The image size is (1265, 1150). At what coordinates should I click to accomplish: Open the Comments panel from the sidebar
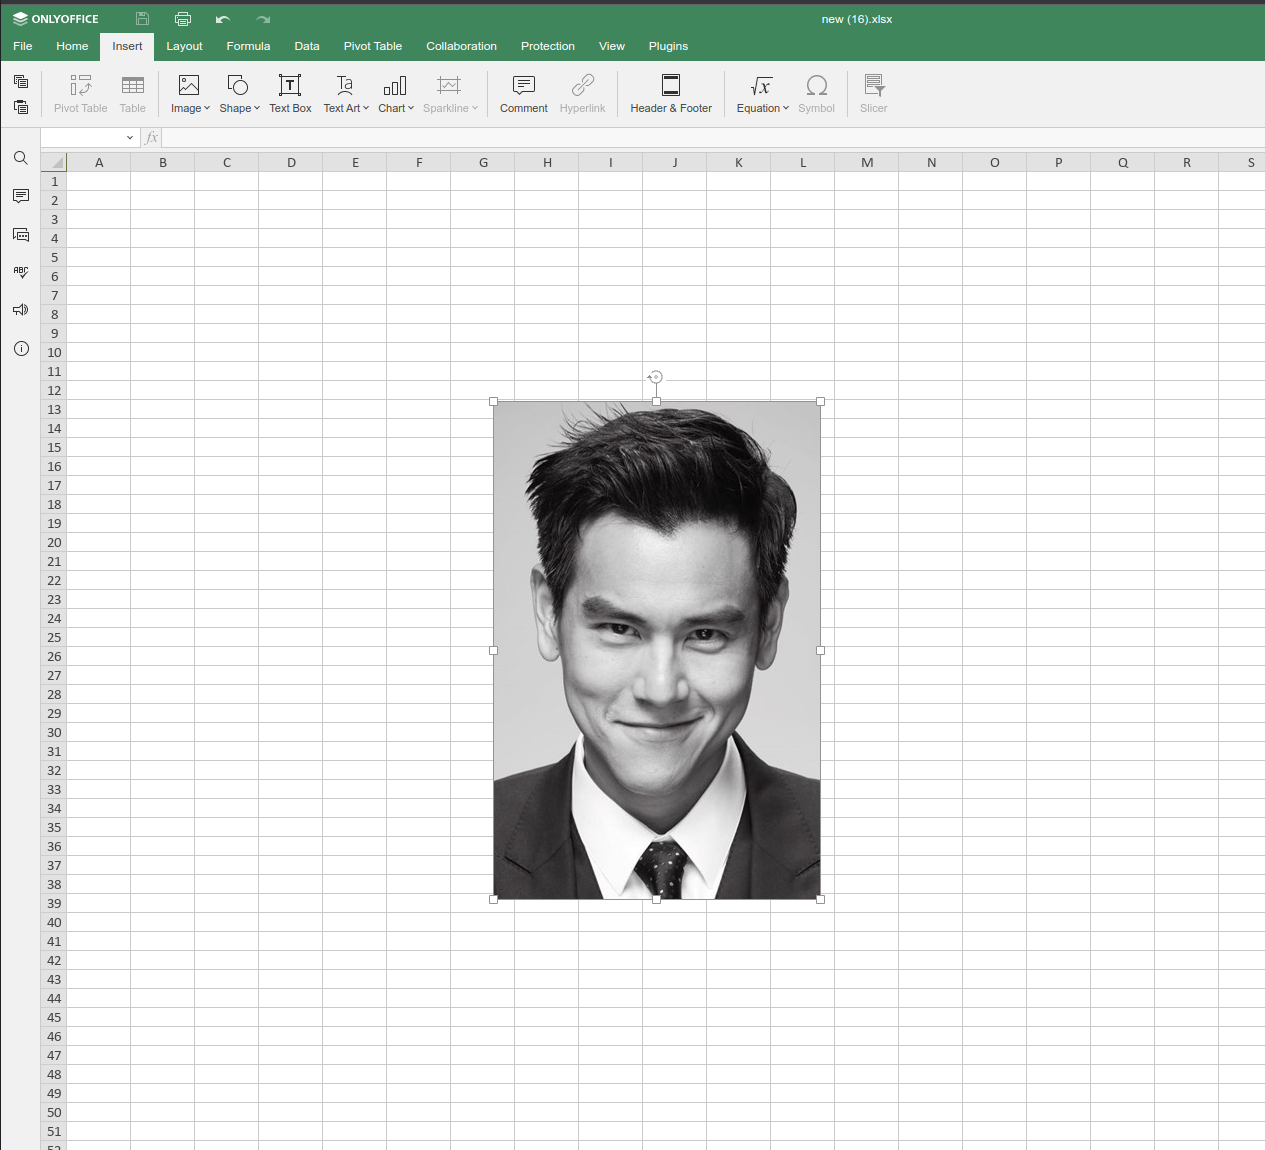[x=21, y=196]
